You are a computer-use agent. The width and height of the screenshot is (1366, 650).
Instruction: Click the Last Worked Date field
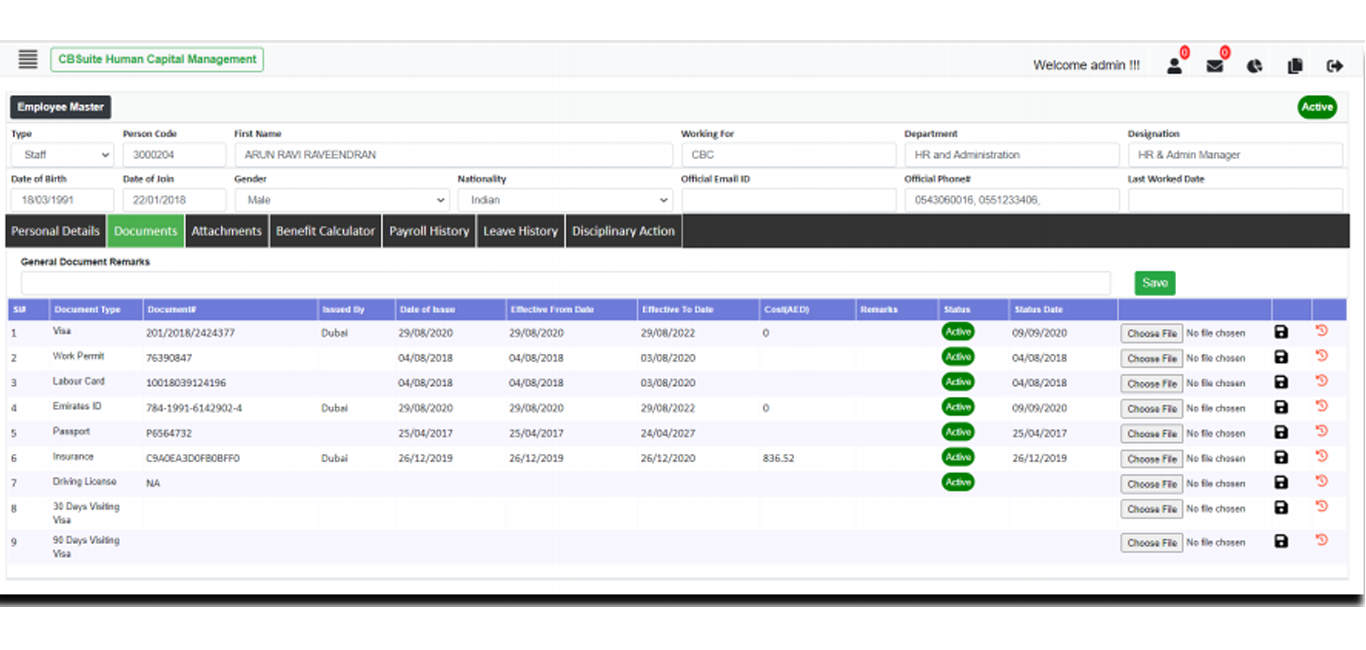click(x=1236, y=200)
